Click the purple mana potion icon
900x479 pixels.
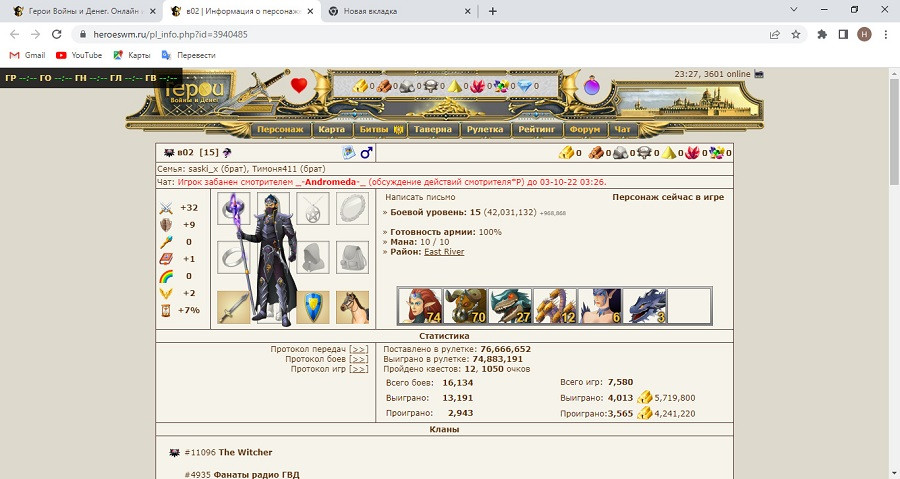coord(592,86)
